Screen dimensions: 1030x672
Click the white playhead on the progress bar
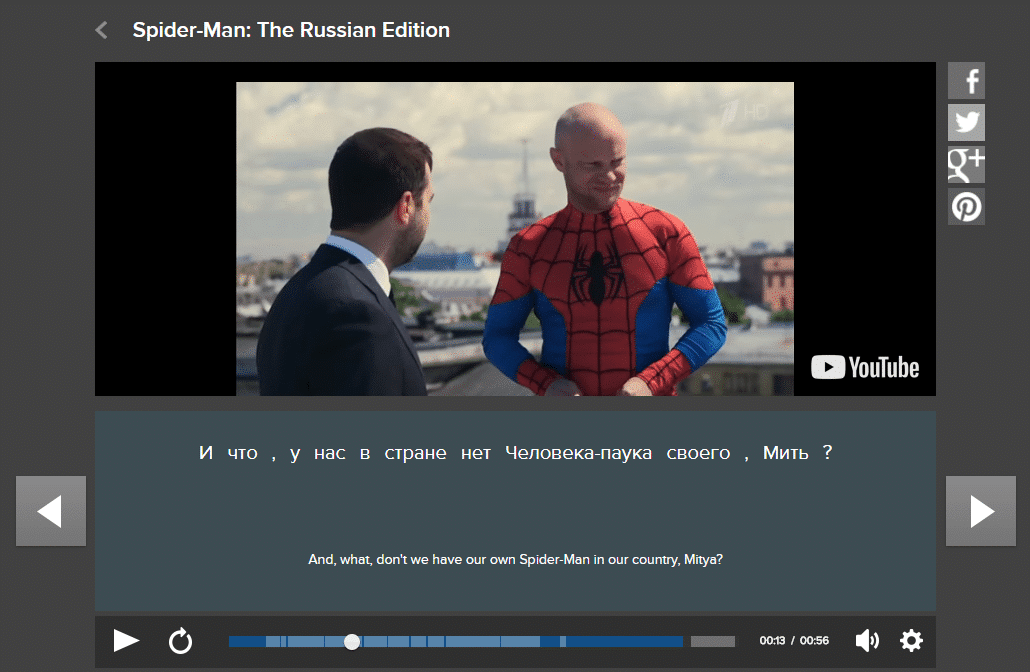(x=352, y=641)
